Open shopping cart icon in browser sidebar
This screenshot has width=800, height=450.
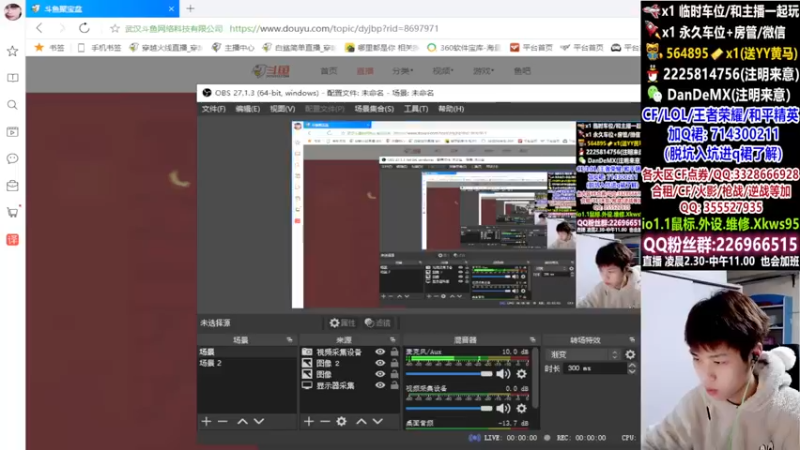click(12, 212)
